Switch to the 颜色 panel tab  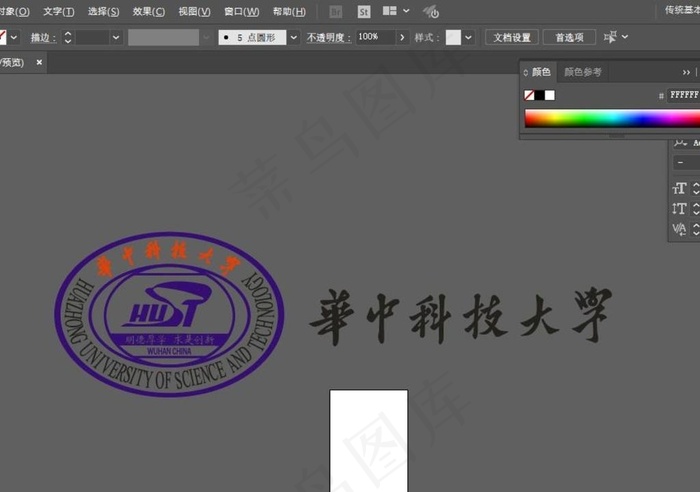541,72
